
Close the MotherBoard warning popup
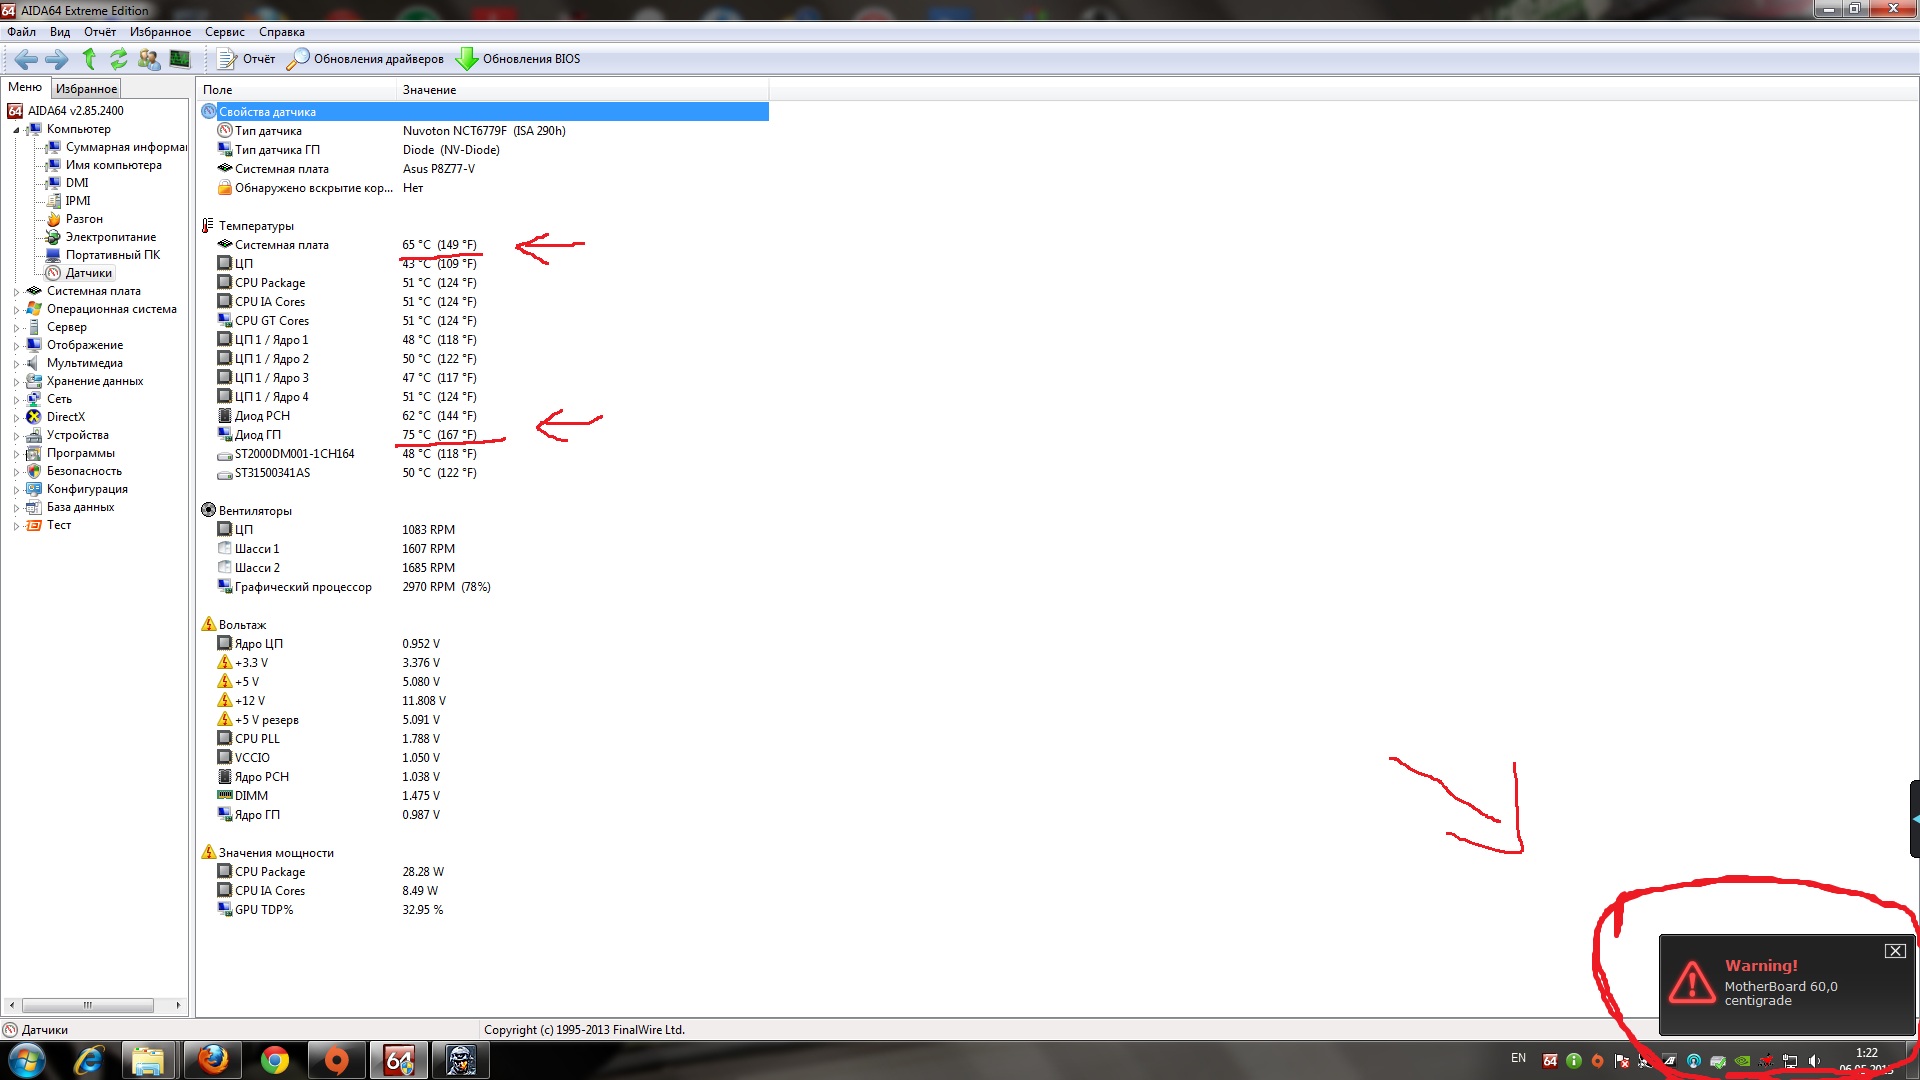click(1895, 951)
